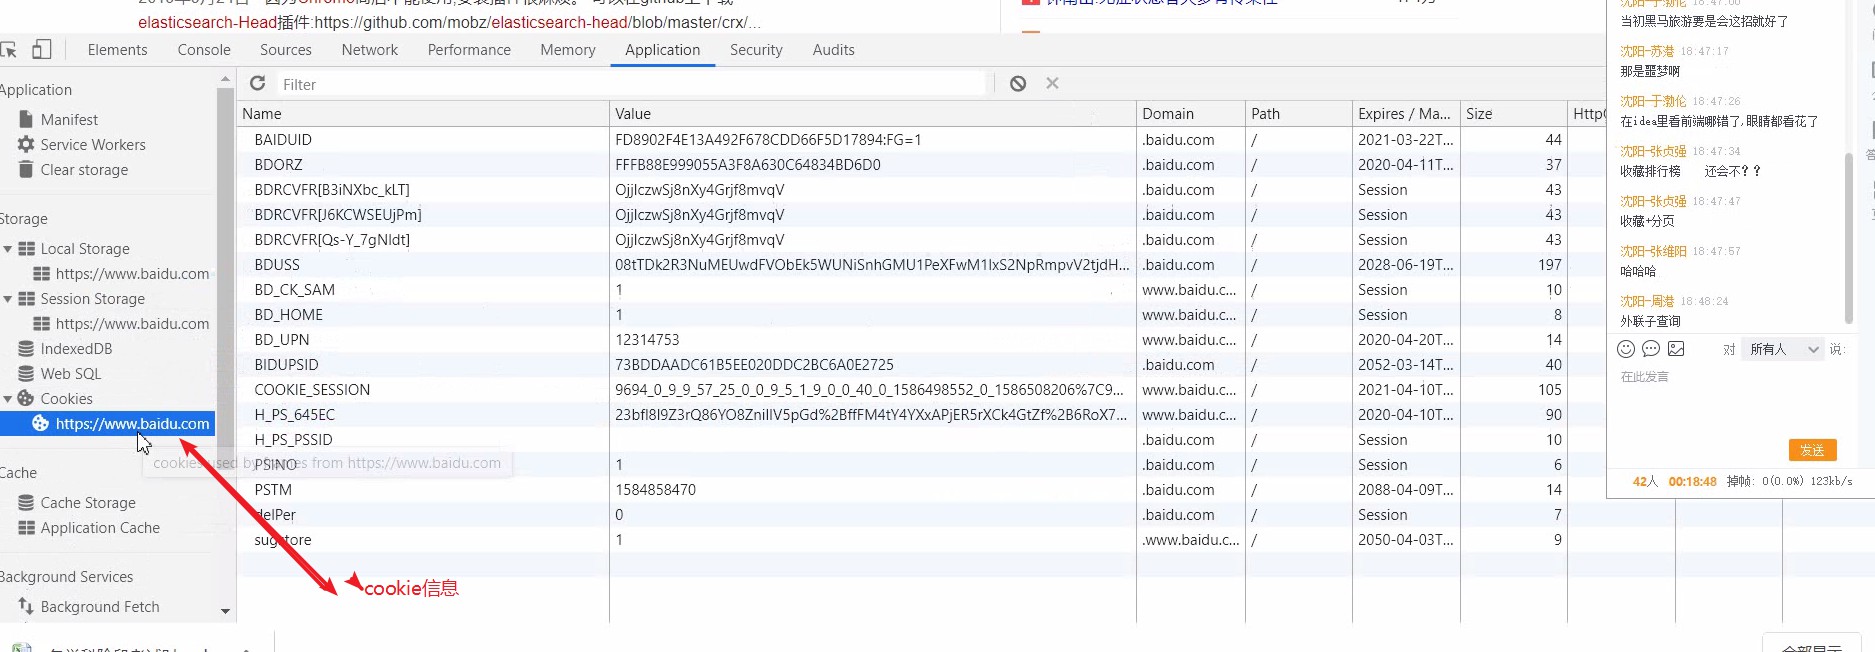
Task: Open the 所有人 recipient dropdown
Action: (1783, 349)
